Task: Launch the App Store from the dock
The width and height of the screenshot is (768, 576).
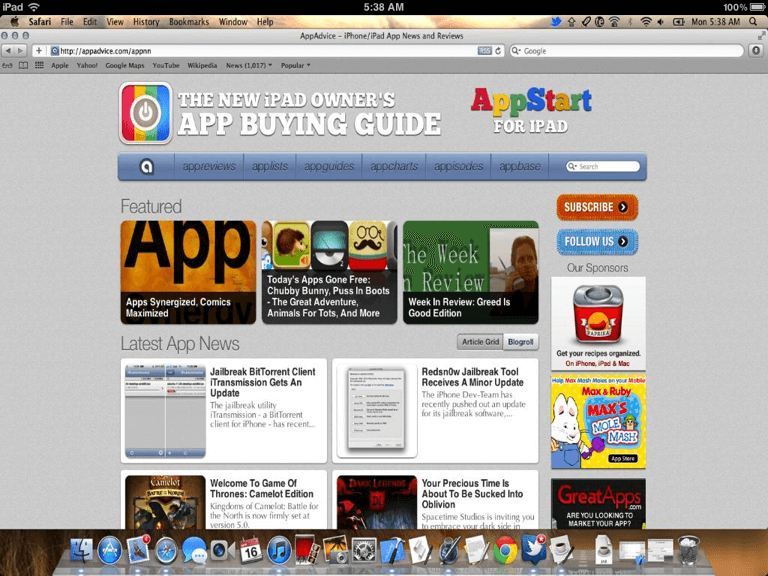Action: 109,551
